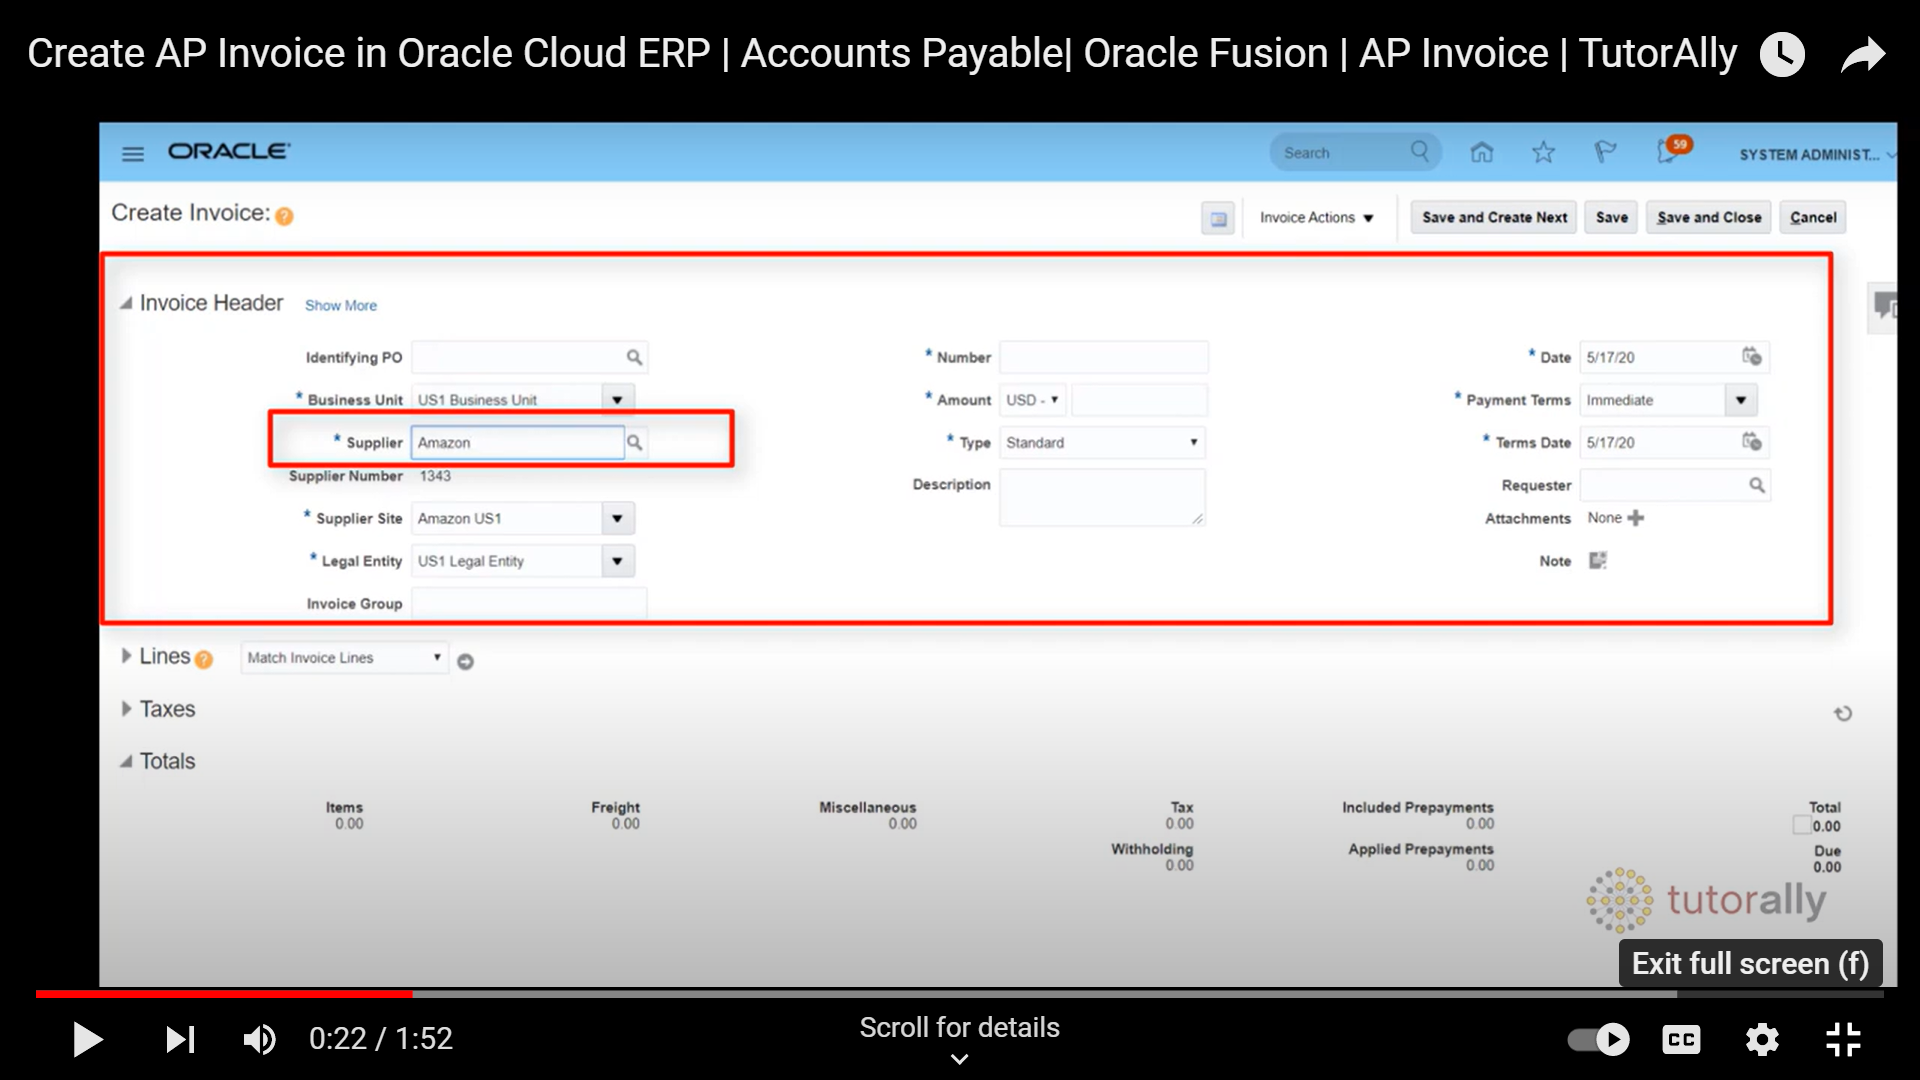Open the hamburger navigator menu
Screen dimensions: 1920x1080
pyautogui.click(x=133, y=153)
